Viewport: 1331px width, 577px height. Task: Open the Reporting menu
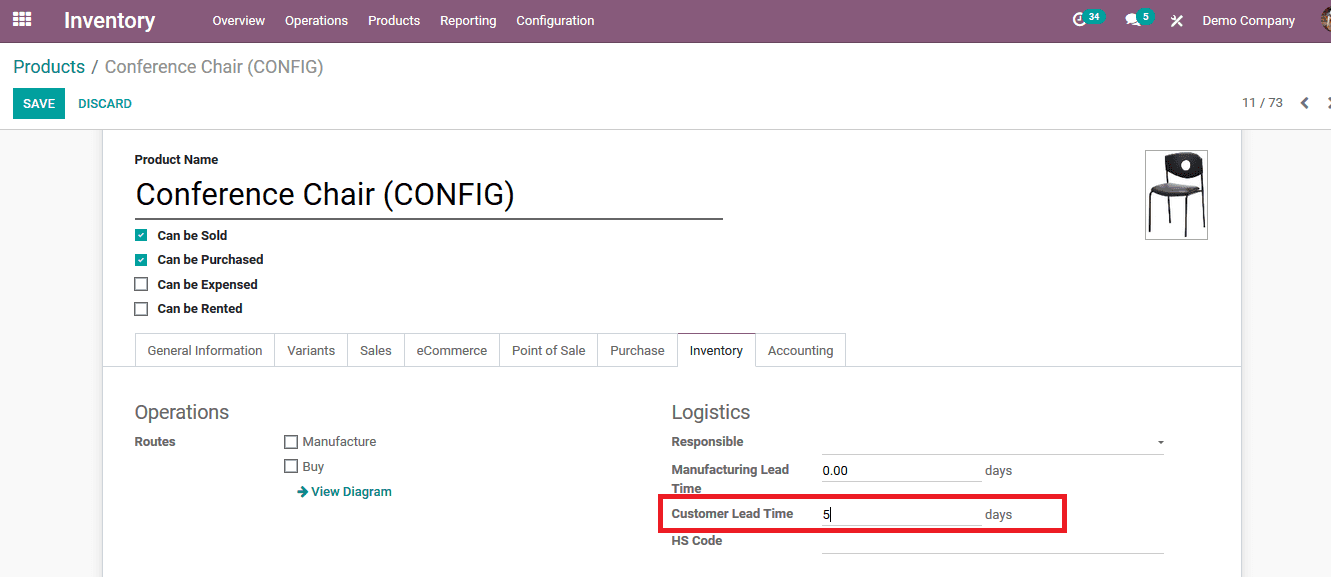pyautogui.click(x=468, y=20)
